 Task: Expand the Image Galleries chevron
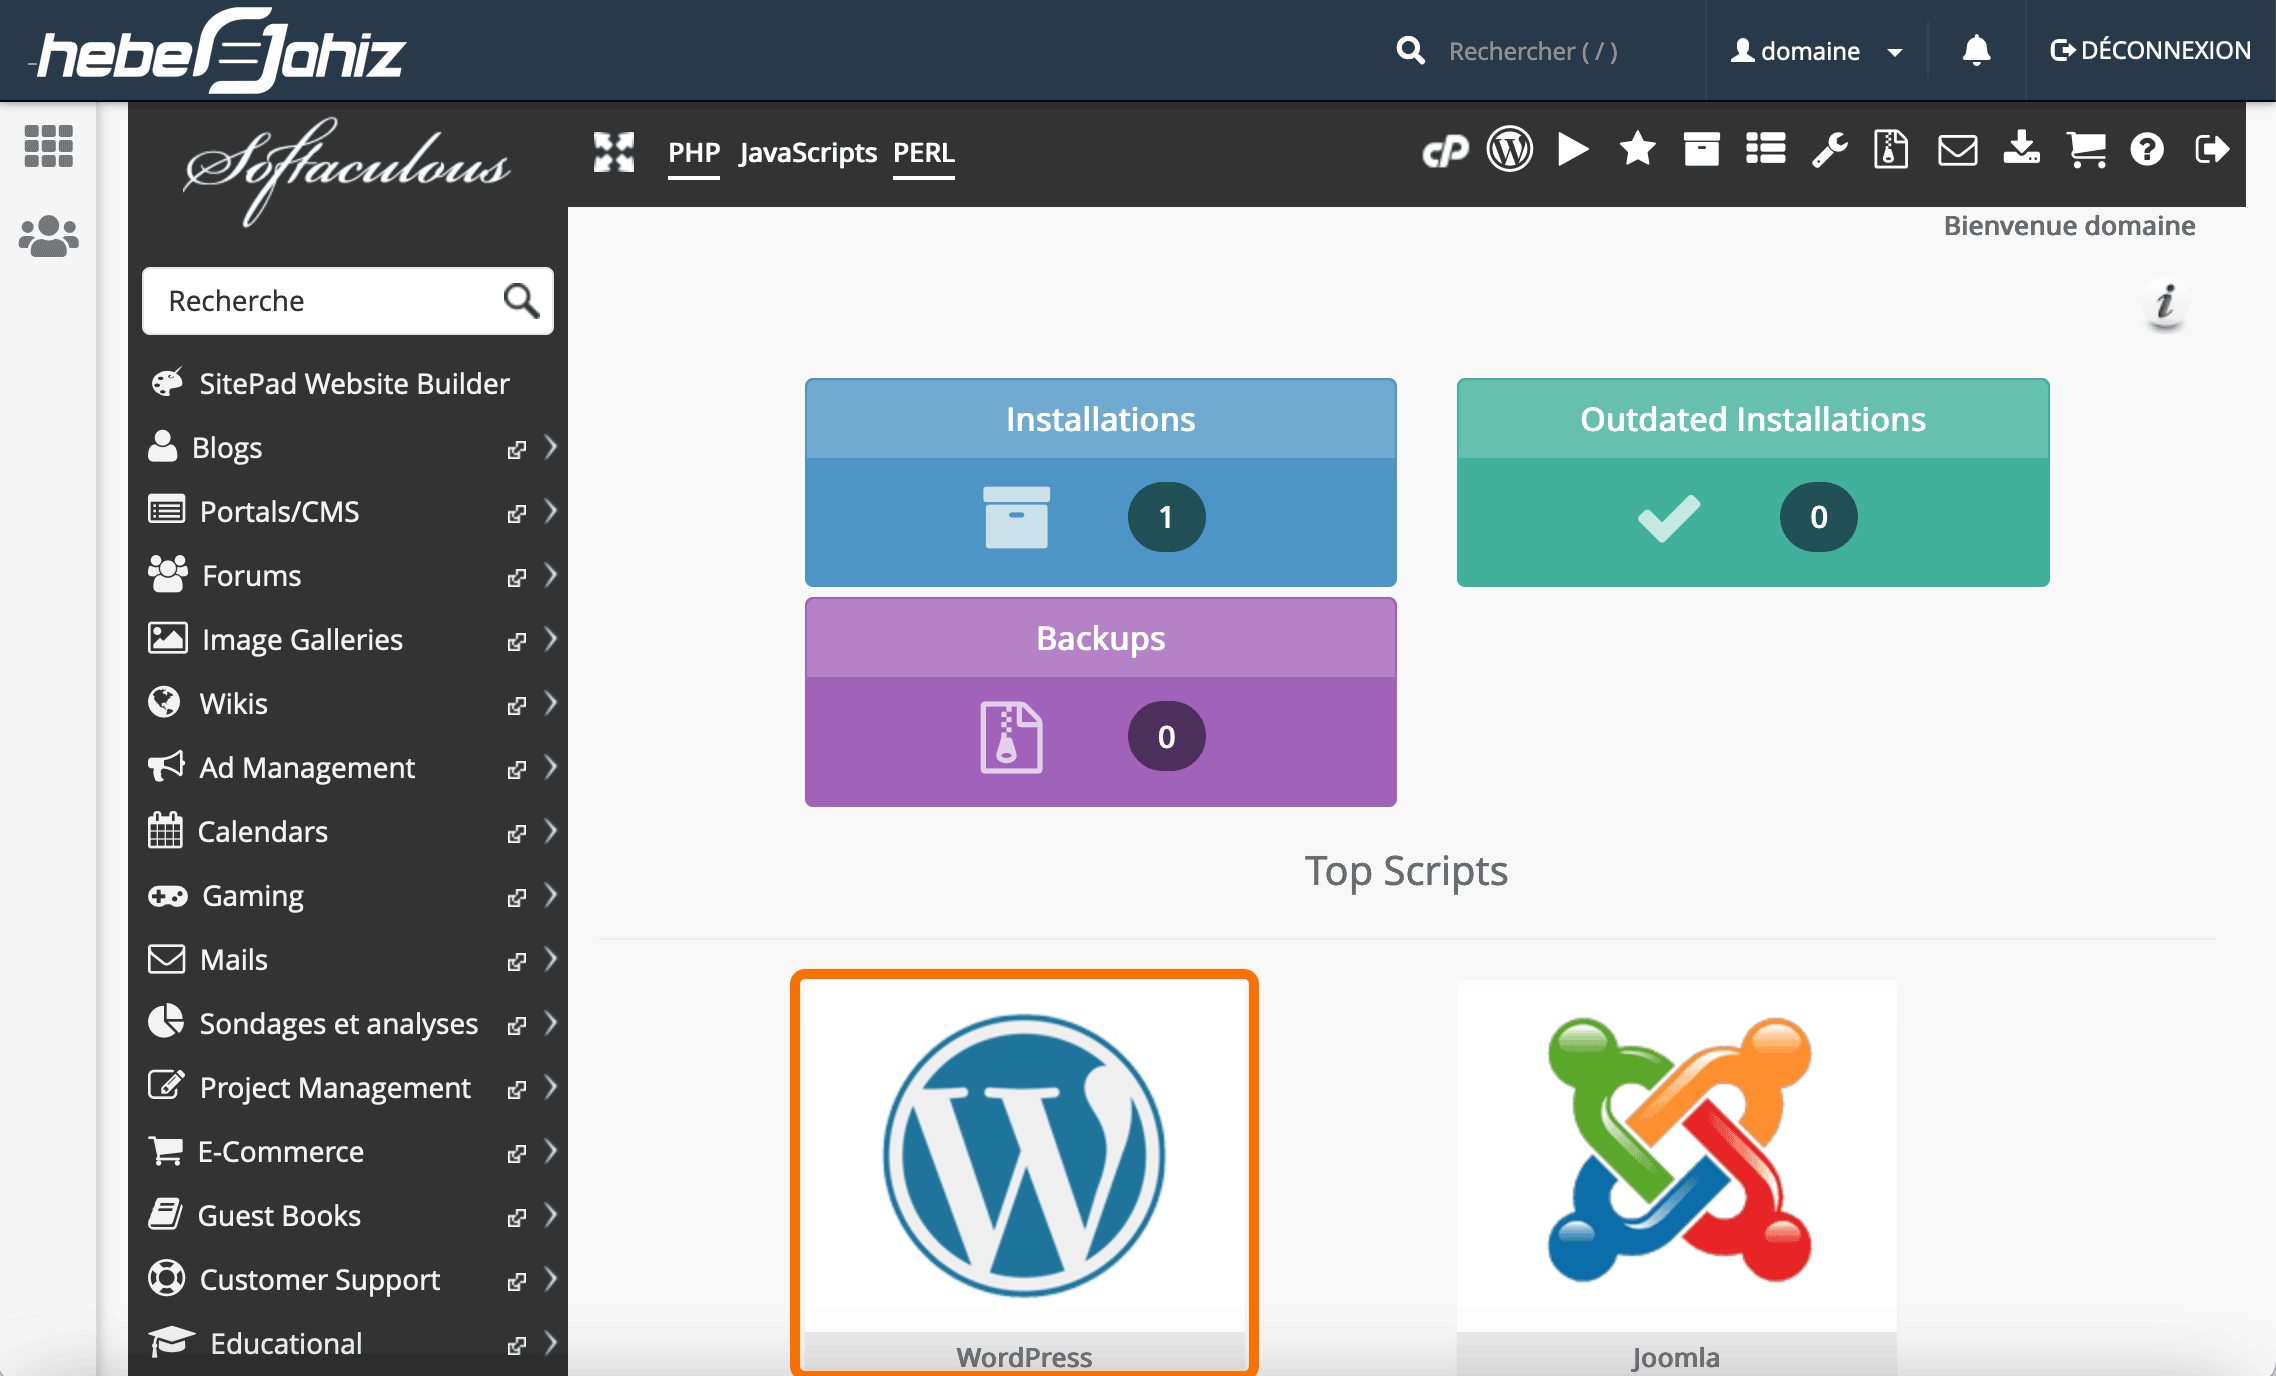(550, 639)
